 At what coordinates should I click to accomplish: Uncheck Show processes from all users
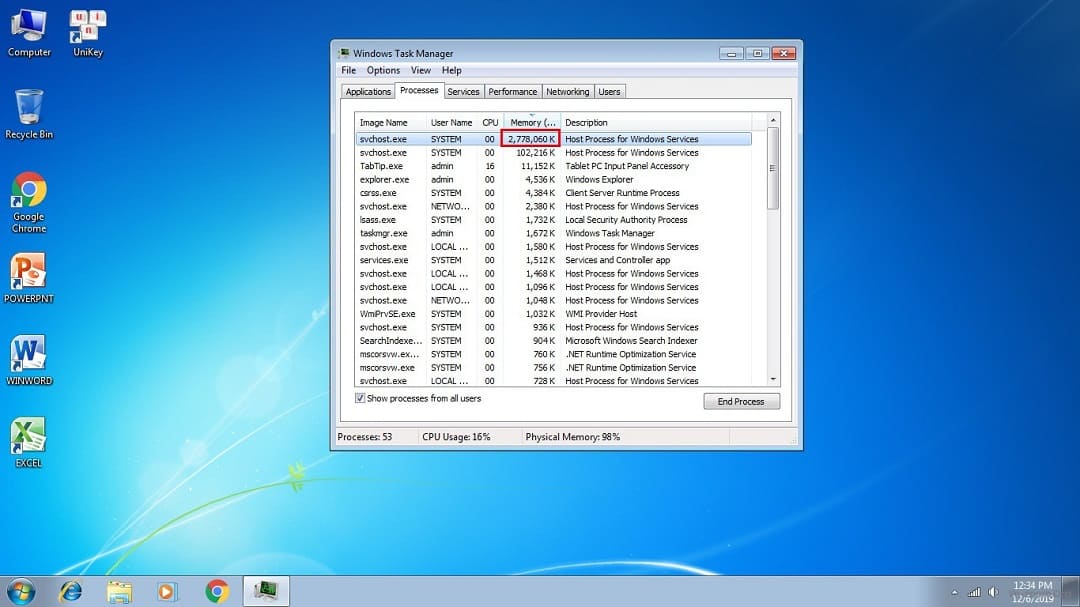coord(360,398)
